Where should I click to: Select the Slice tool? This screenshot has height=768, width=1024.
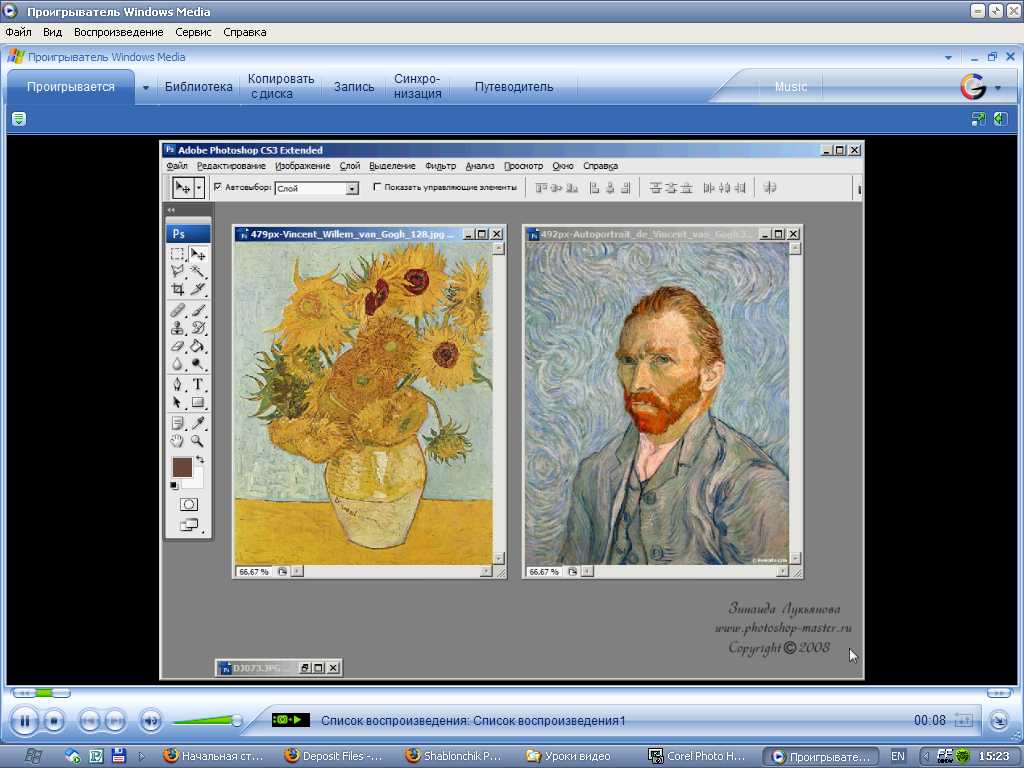coord(198,288)
